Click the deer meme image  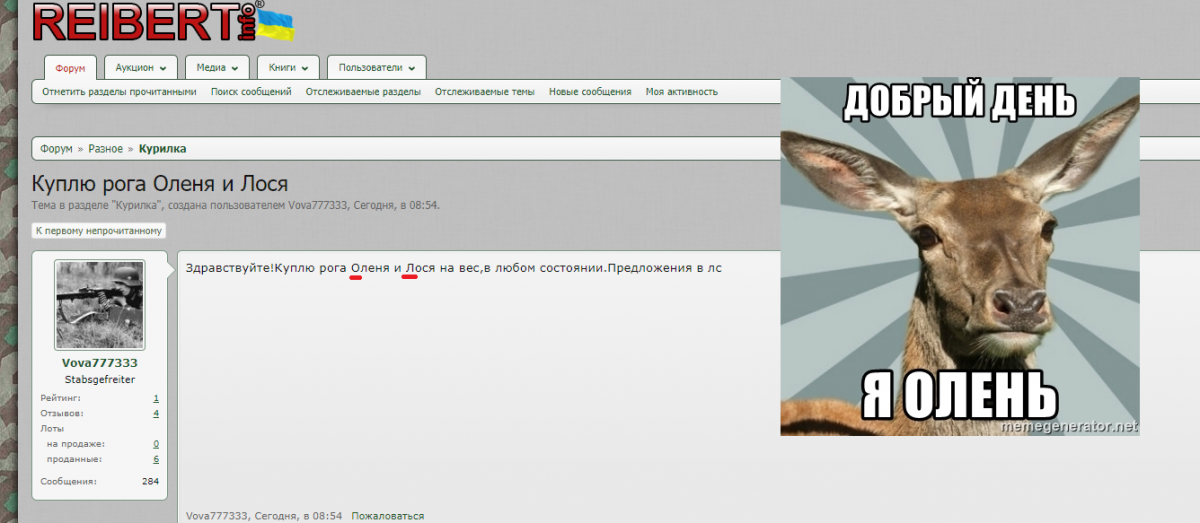(960, 257)
